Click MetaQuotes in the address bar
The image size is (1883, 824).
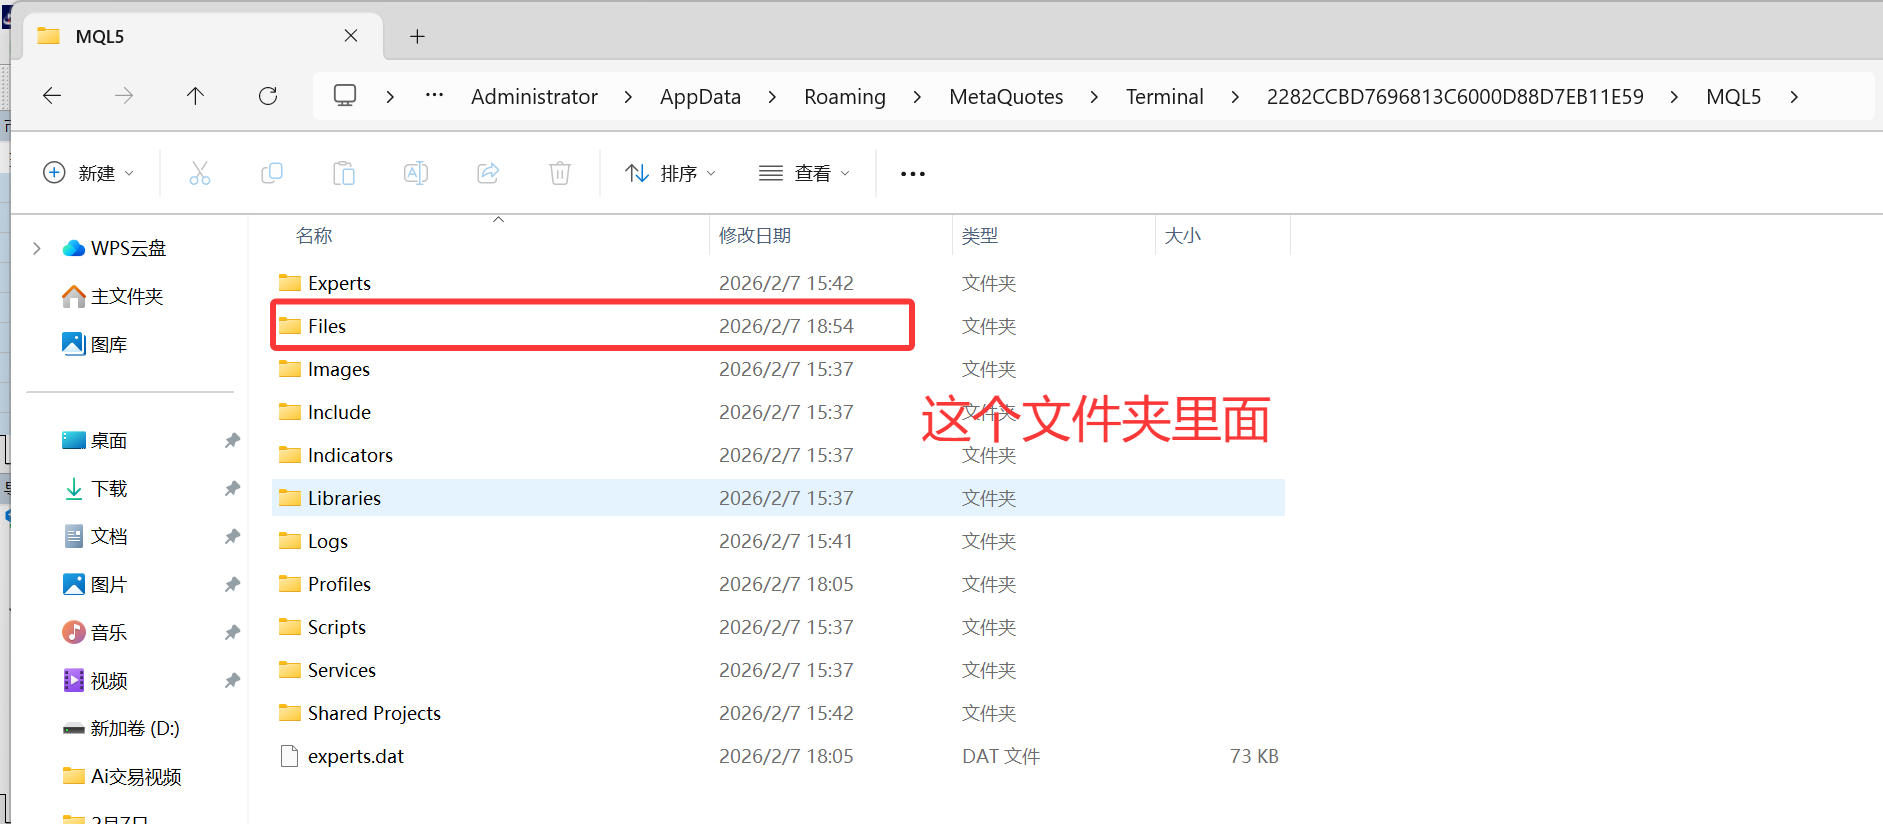pyautogui.click(x=1006, y=97)
